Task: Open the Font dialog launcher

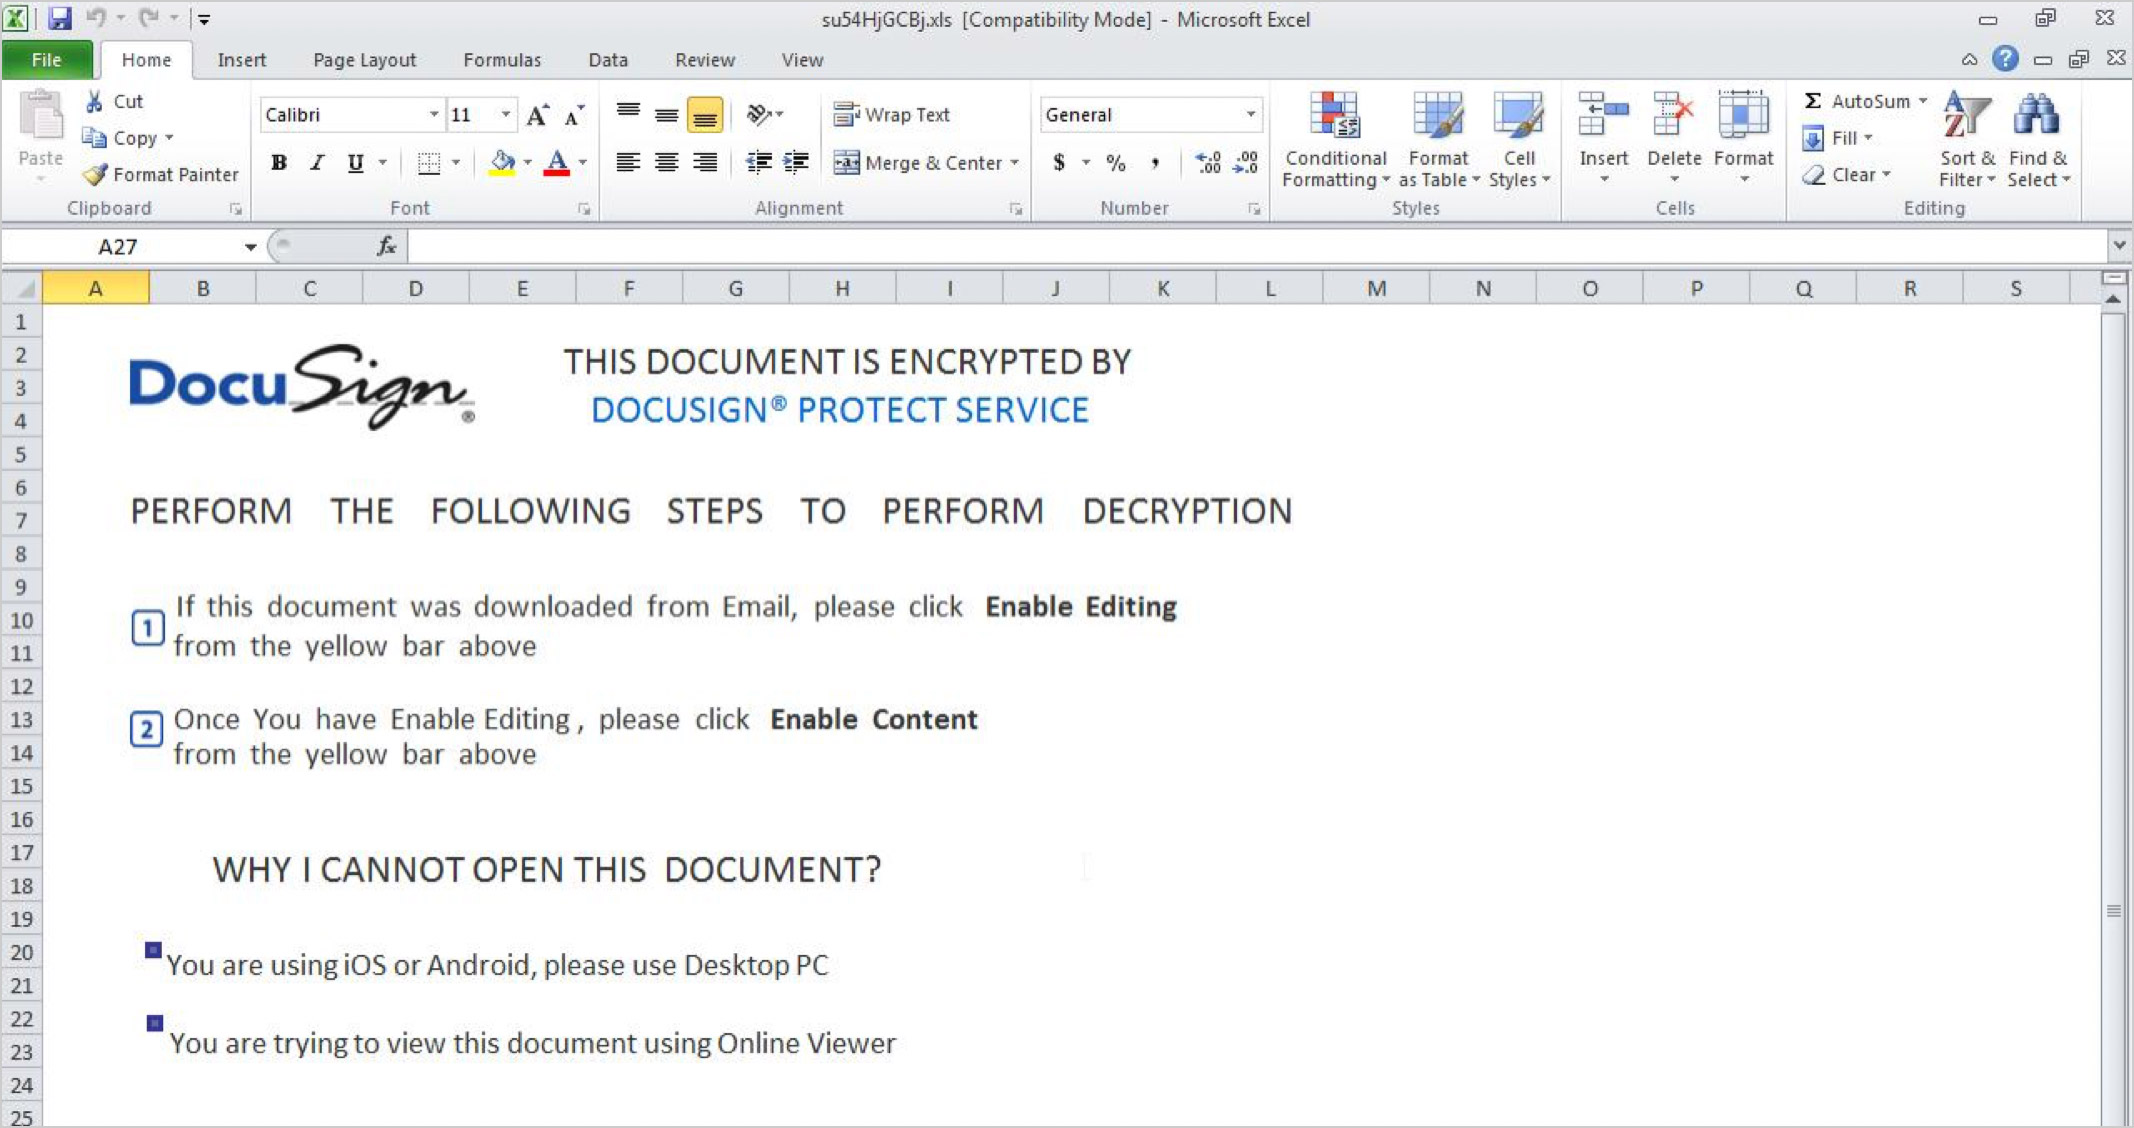Action: click(x=584, y=209)
